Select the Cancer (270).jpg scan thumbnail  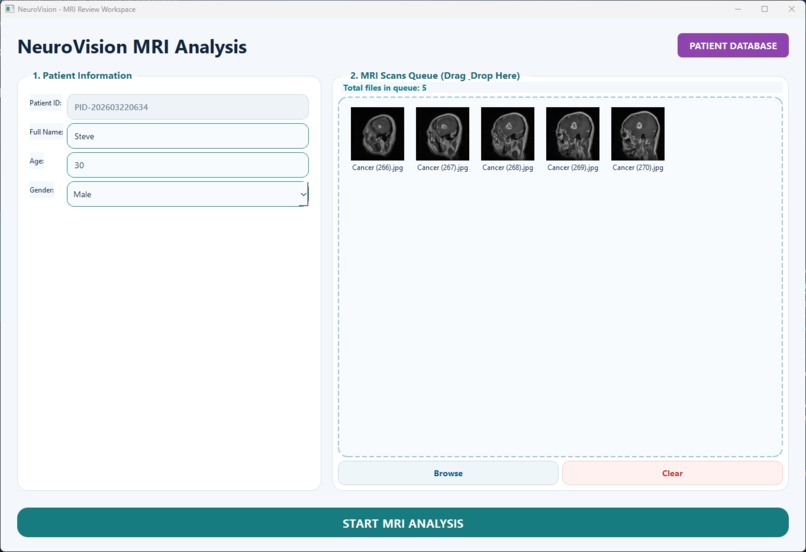[638, 134]
